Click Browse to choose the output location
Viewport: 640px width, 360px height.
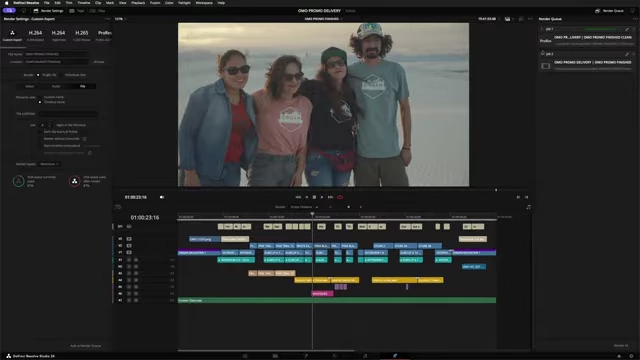[99, 62]
